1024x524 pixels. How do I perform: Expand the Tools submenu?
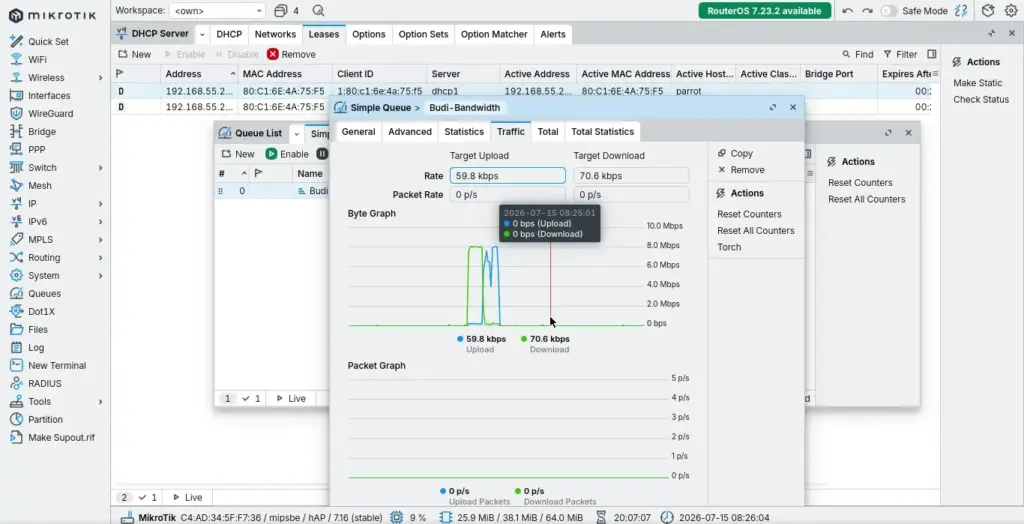coord(101,402)
